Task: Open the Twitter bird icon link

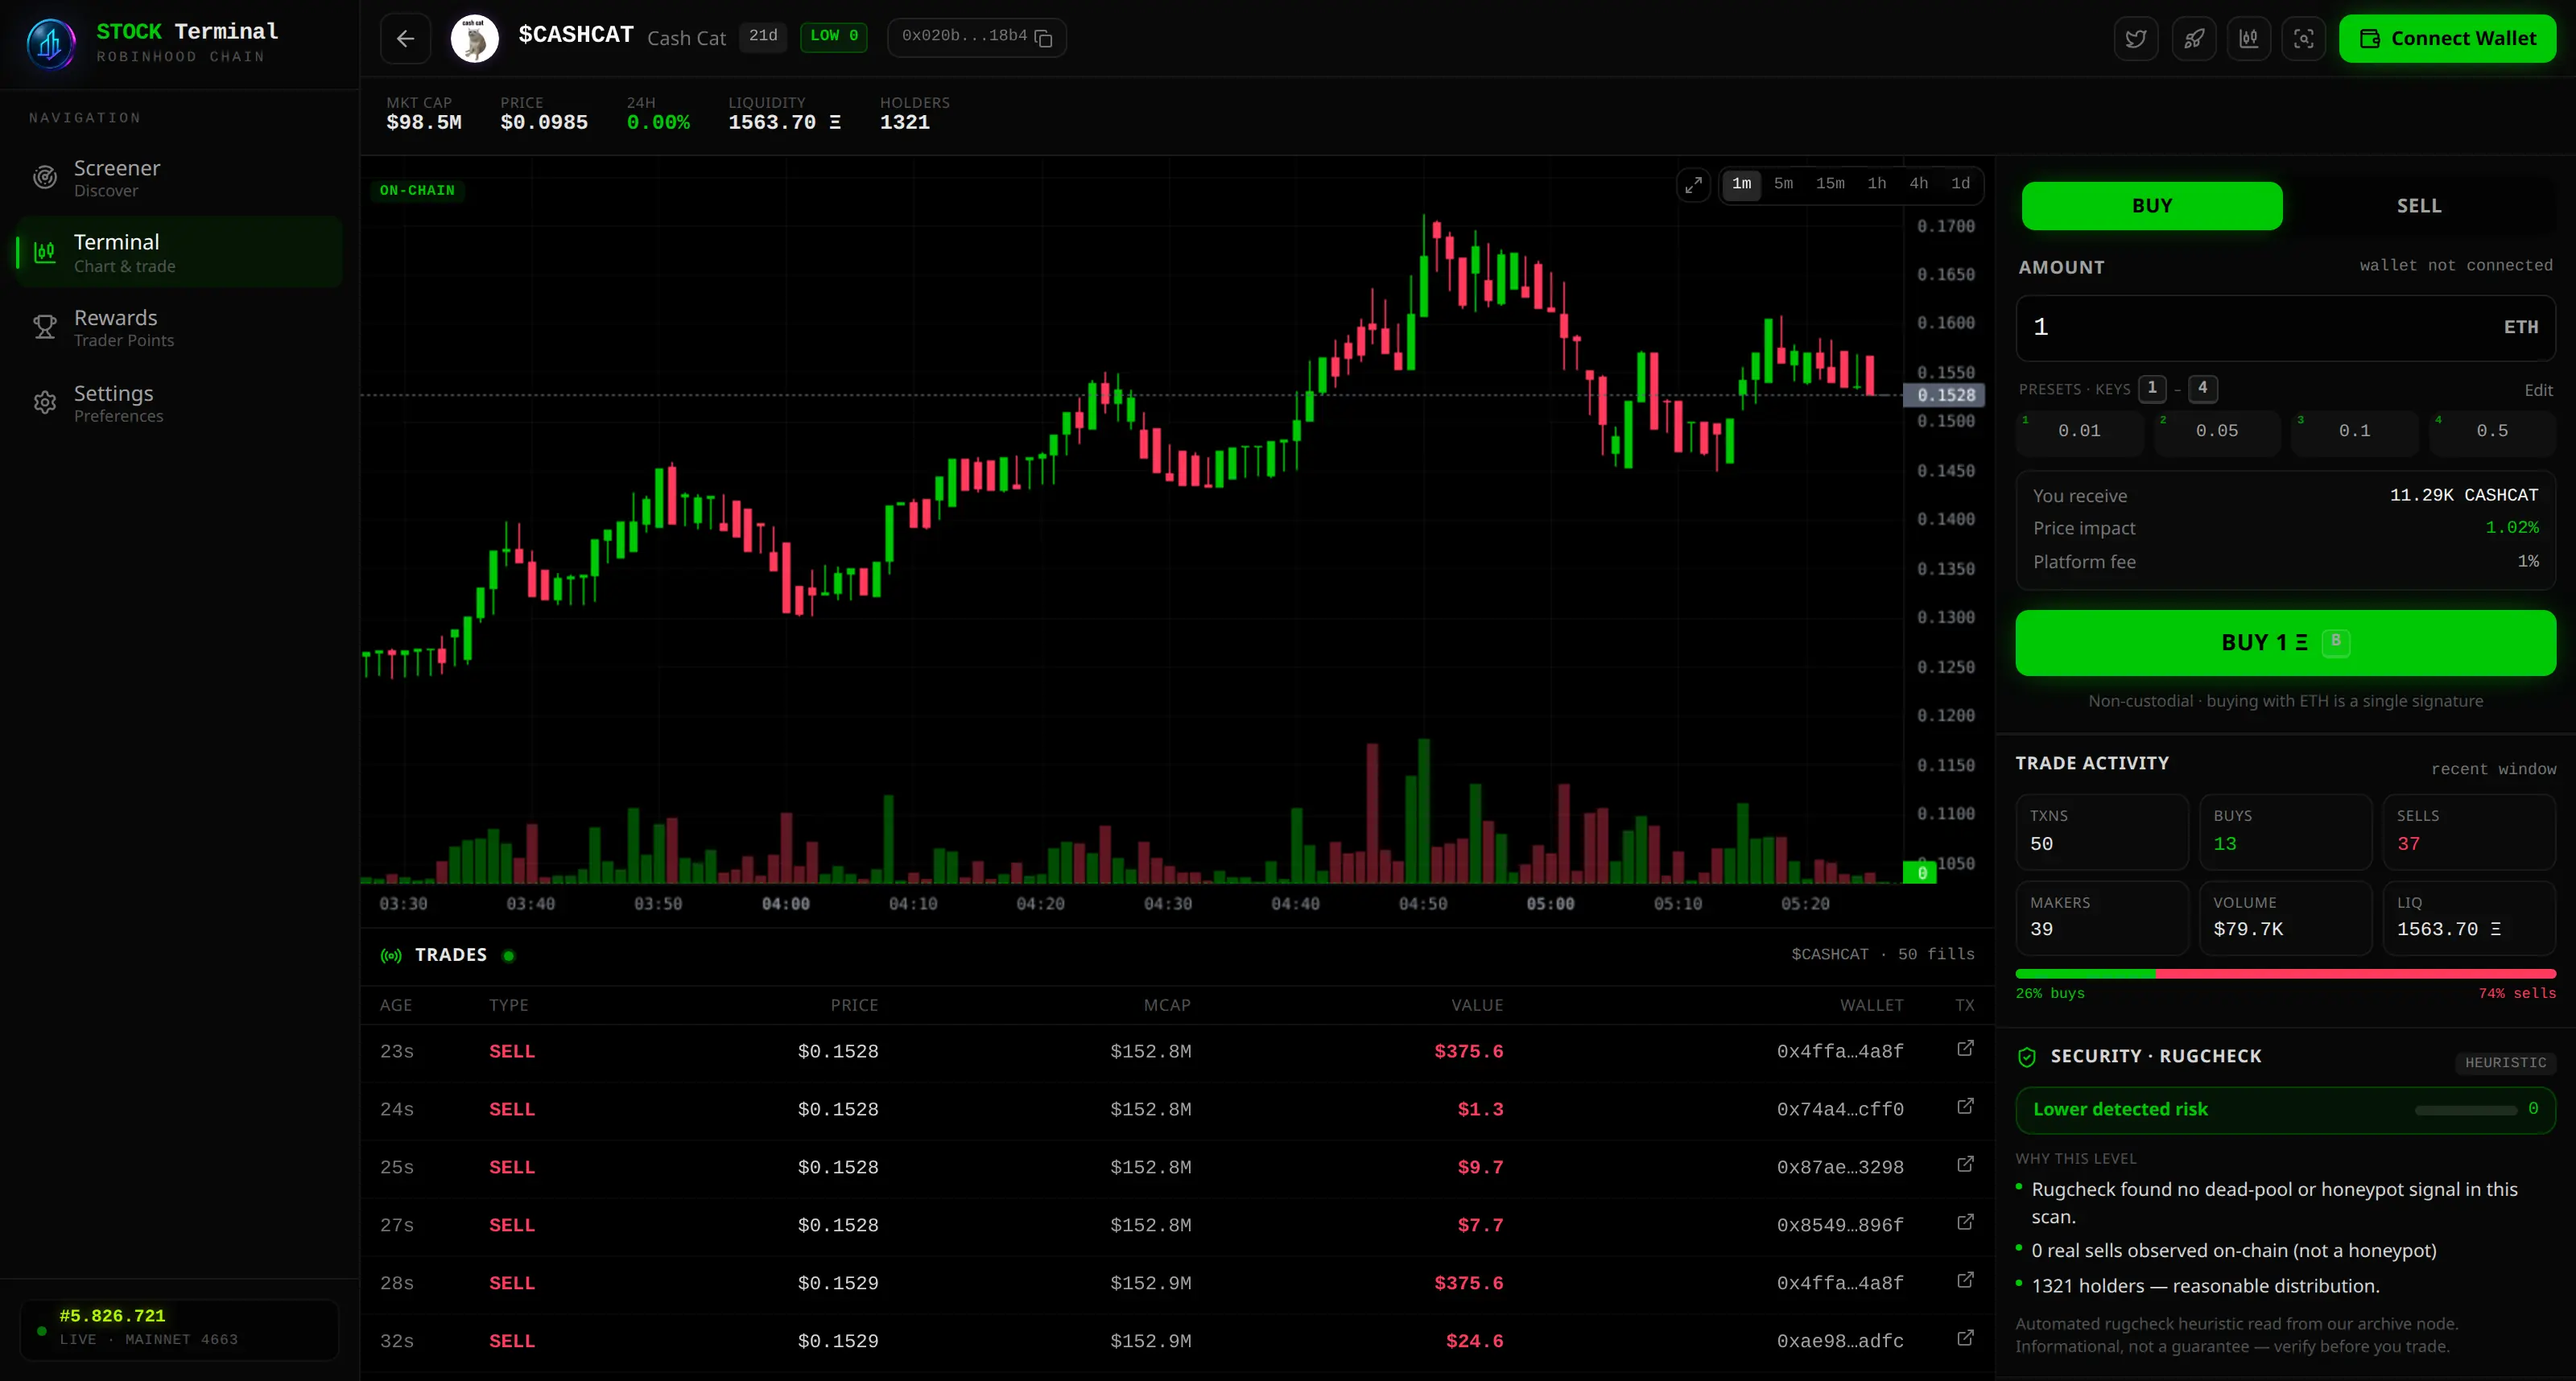Action: point(2136,38)
